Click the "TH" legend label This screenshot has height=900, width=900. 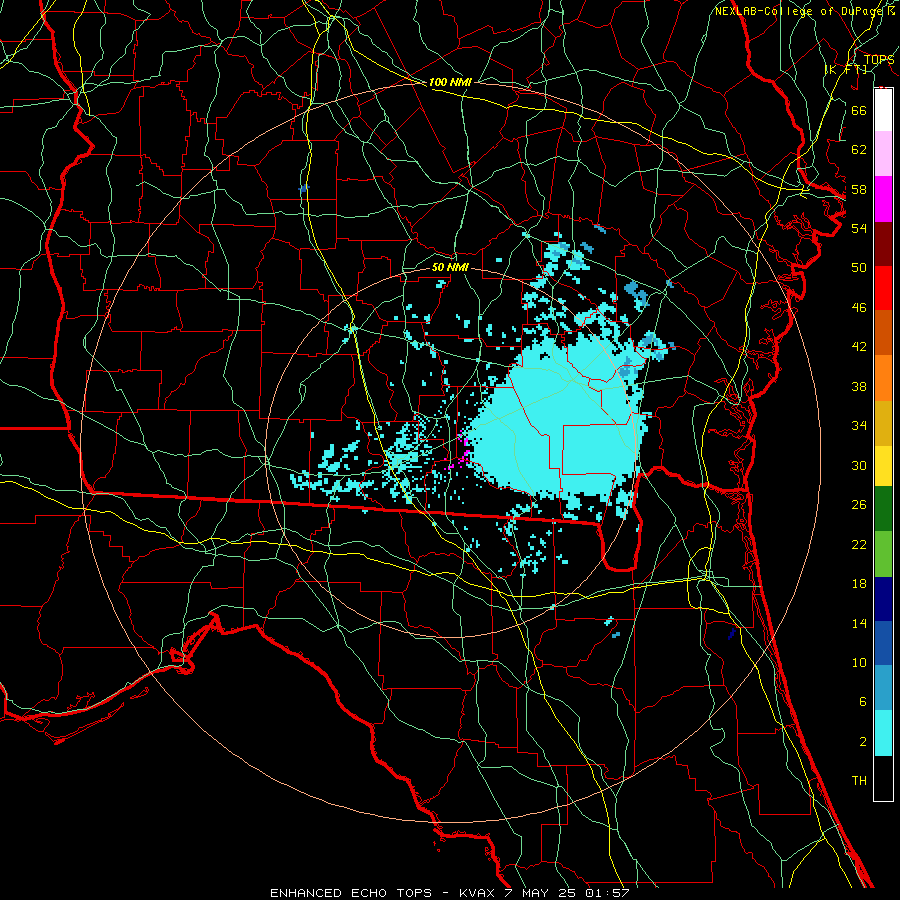coord(859,781)
